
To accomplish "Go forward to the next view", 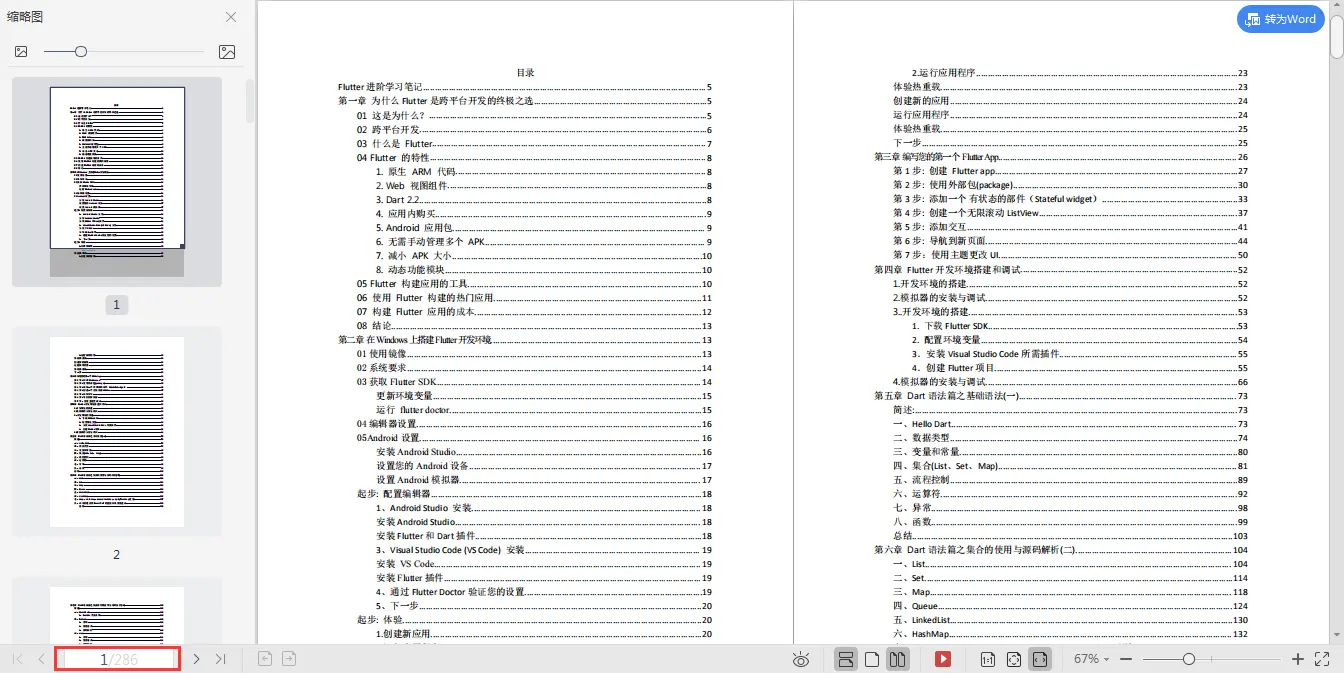I will point(289,659).
